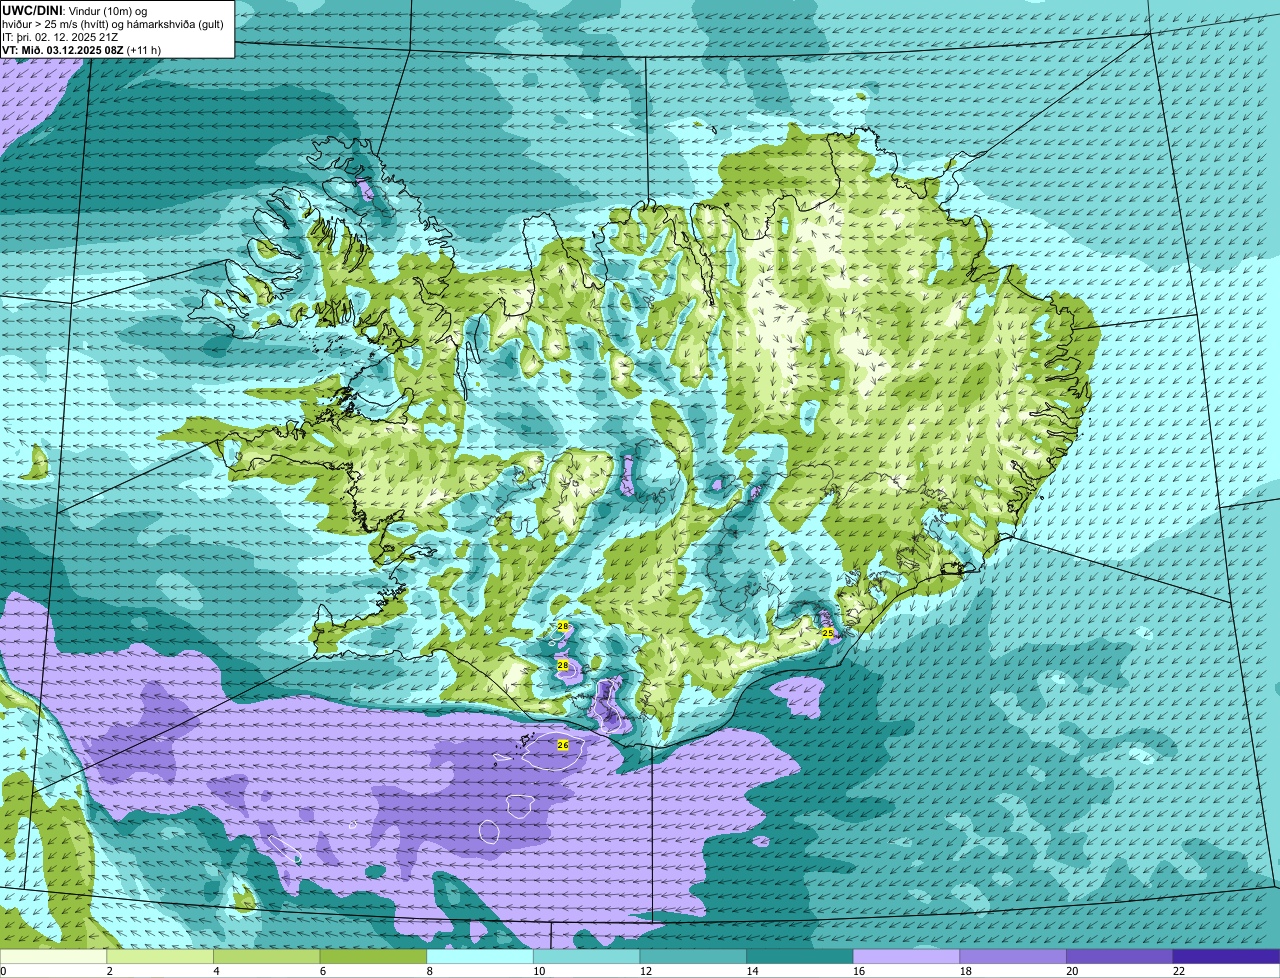
Task: Click the color scale label '18'
Action: click(x=965, y=971)
